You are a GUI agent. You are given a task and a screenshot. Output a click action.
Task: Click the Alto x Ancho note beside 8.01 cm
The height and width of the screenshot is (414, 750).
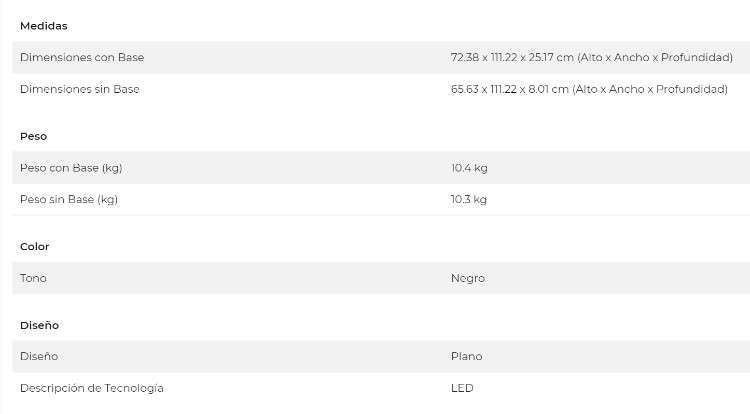click(650, 89)
